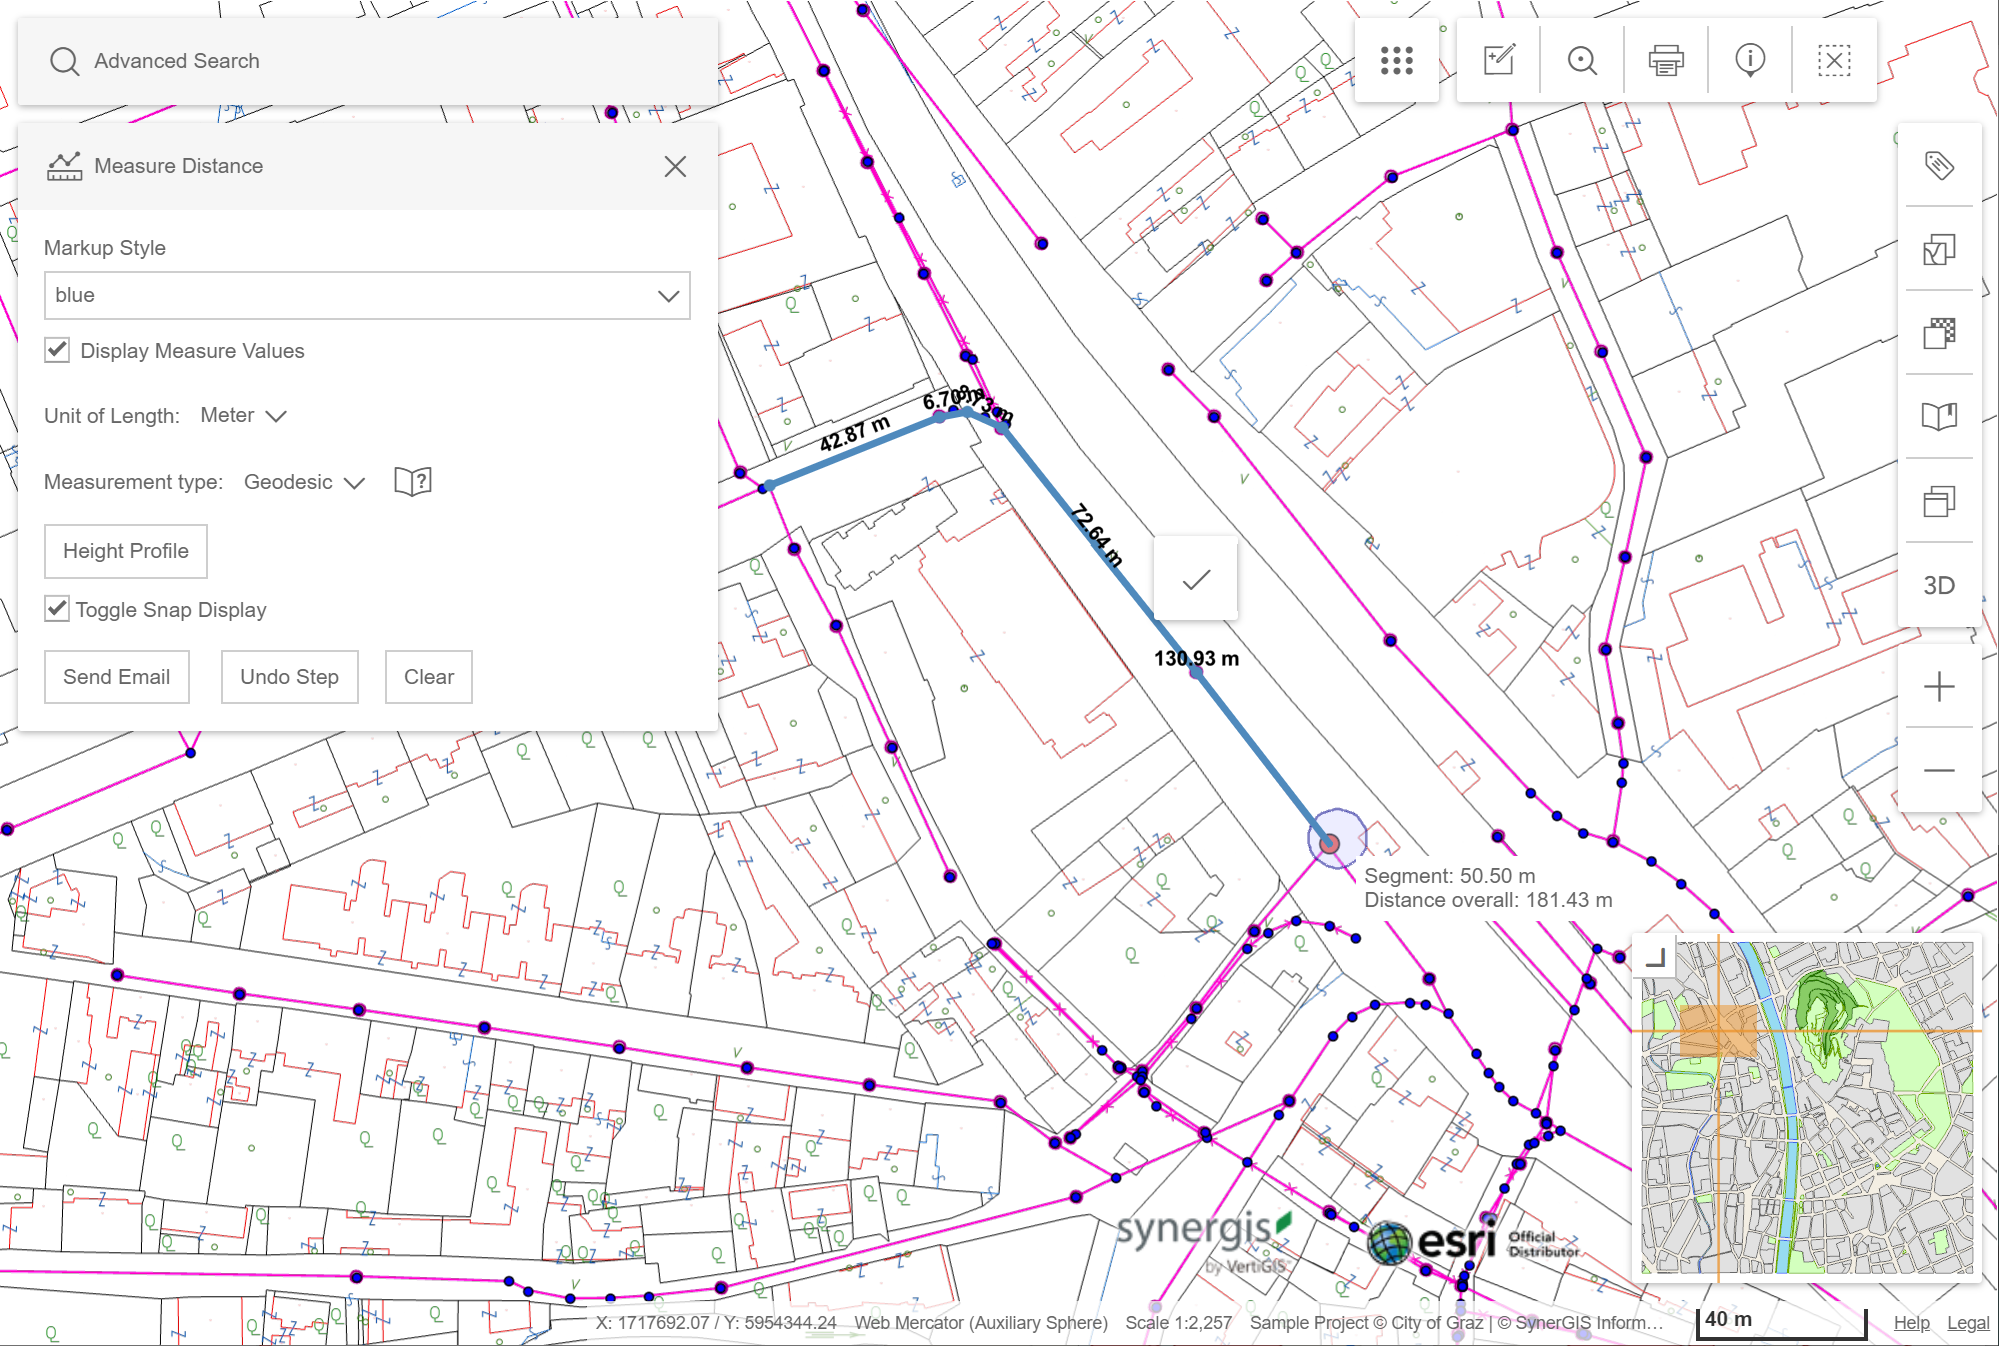Image resolution: width=1999 pixels, height=1346 pixels.
Task: Select the edit markup tool
Action: tap(1497, 60)
